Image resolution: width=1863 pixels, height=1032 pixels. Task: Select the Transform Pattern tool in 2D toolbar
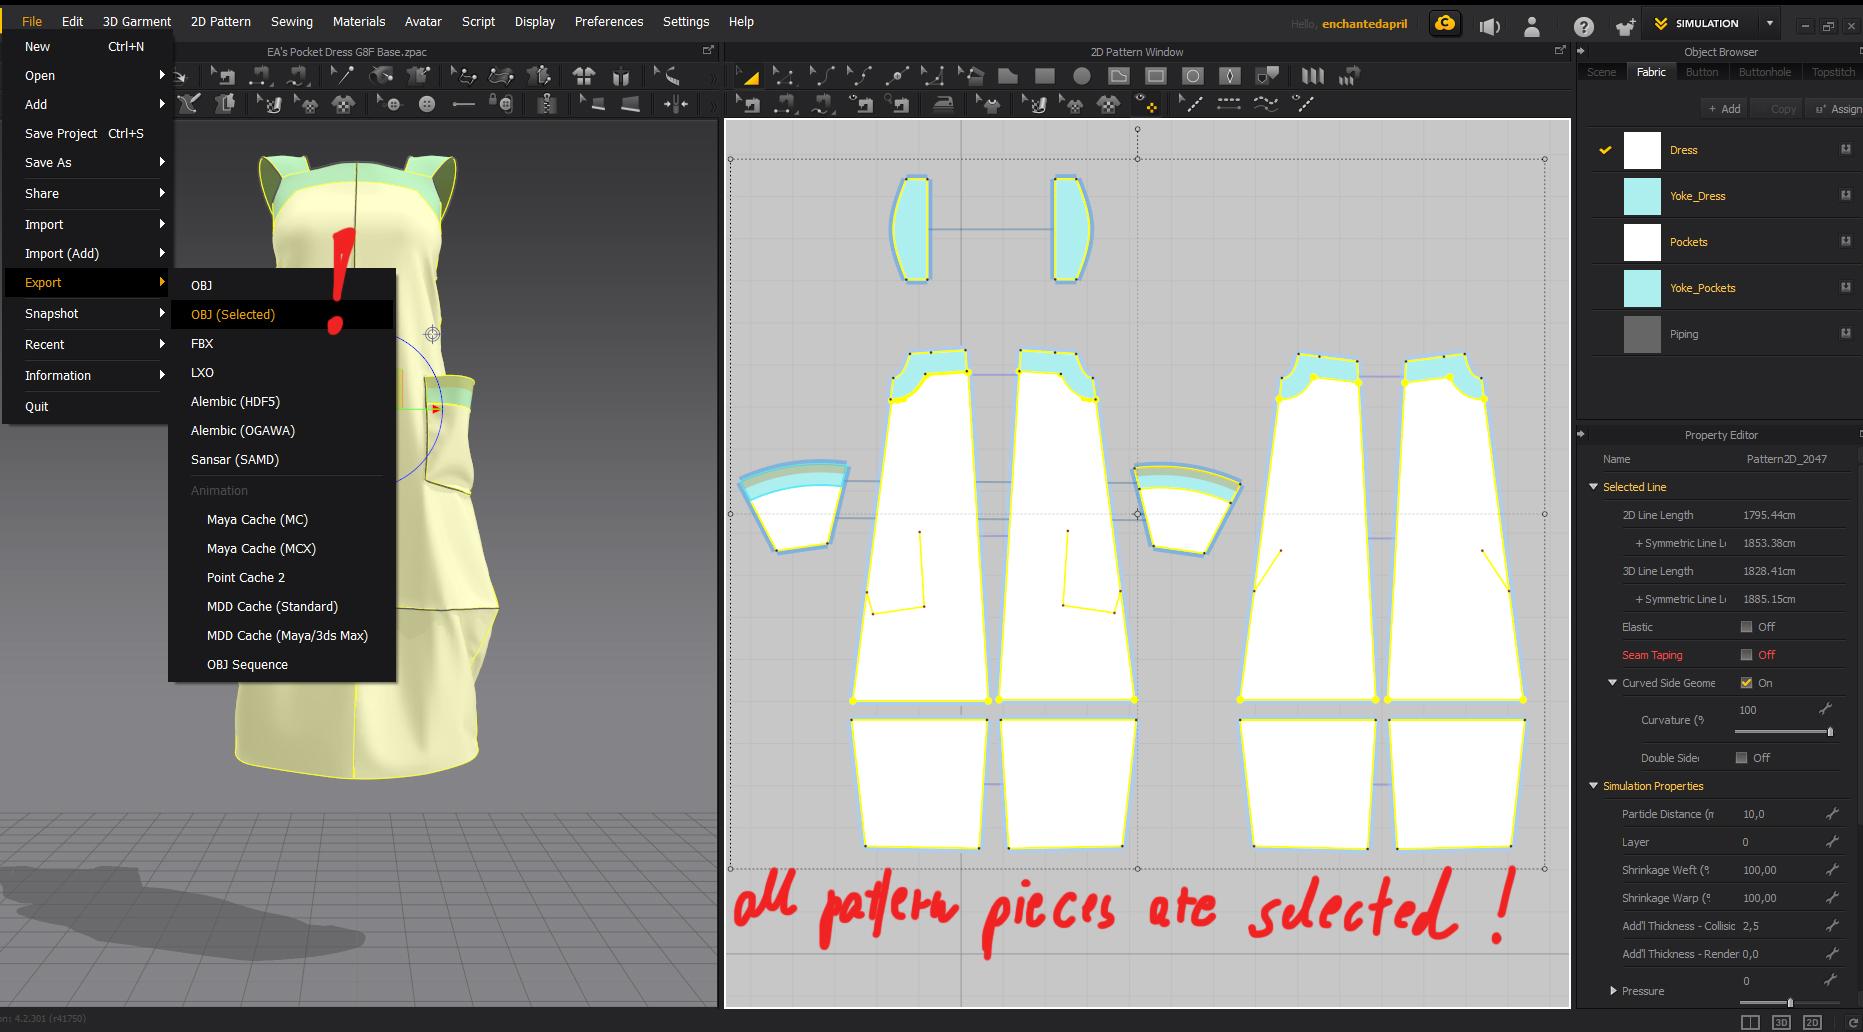(x=747, y=76)
